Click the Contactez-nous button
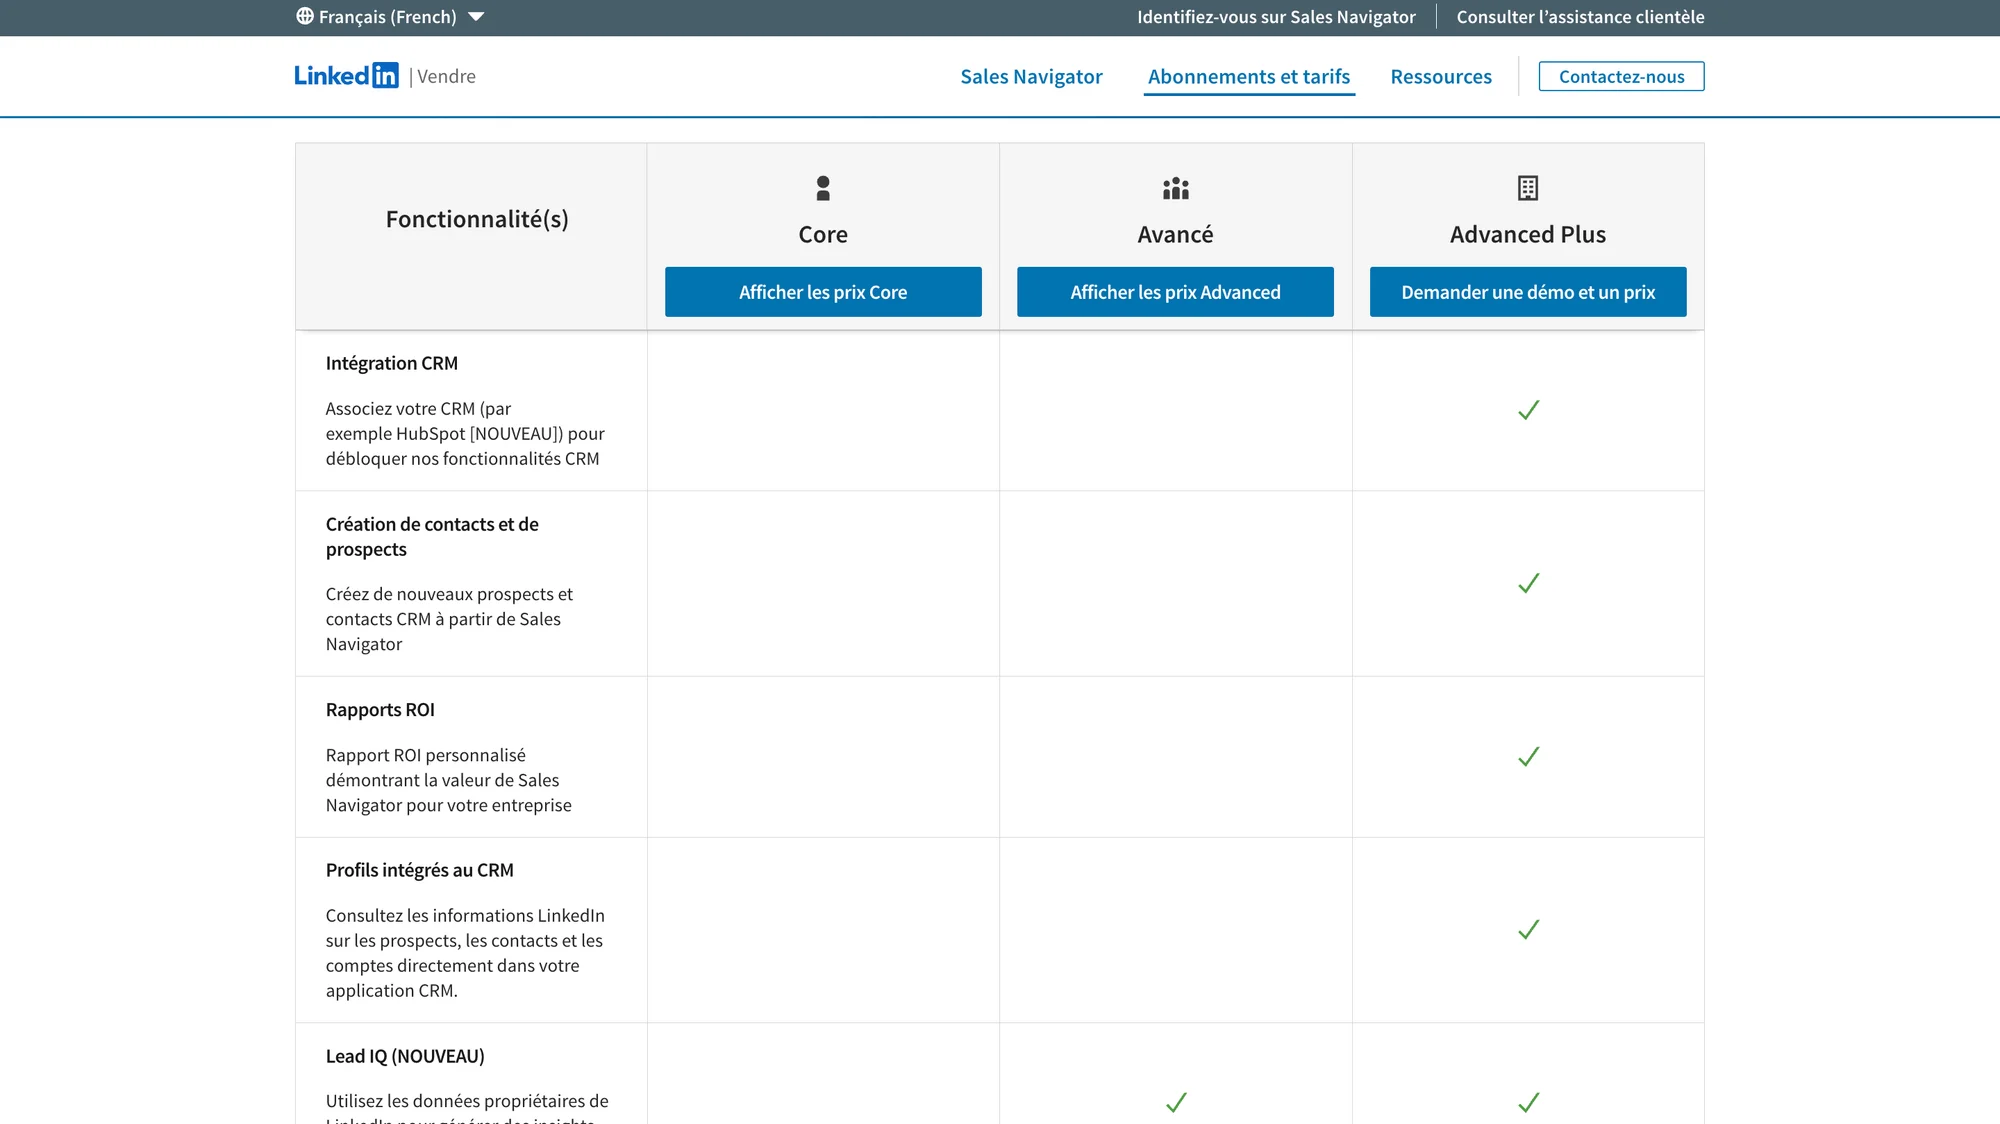Viewport: 2000px width, 1124px height. [1621, 77]
